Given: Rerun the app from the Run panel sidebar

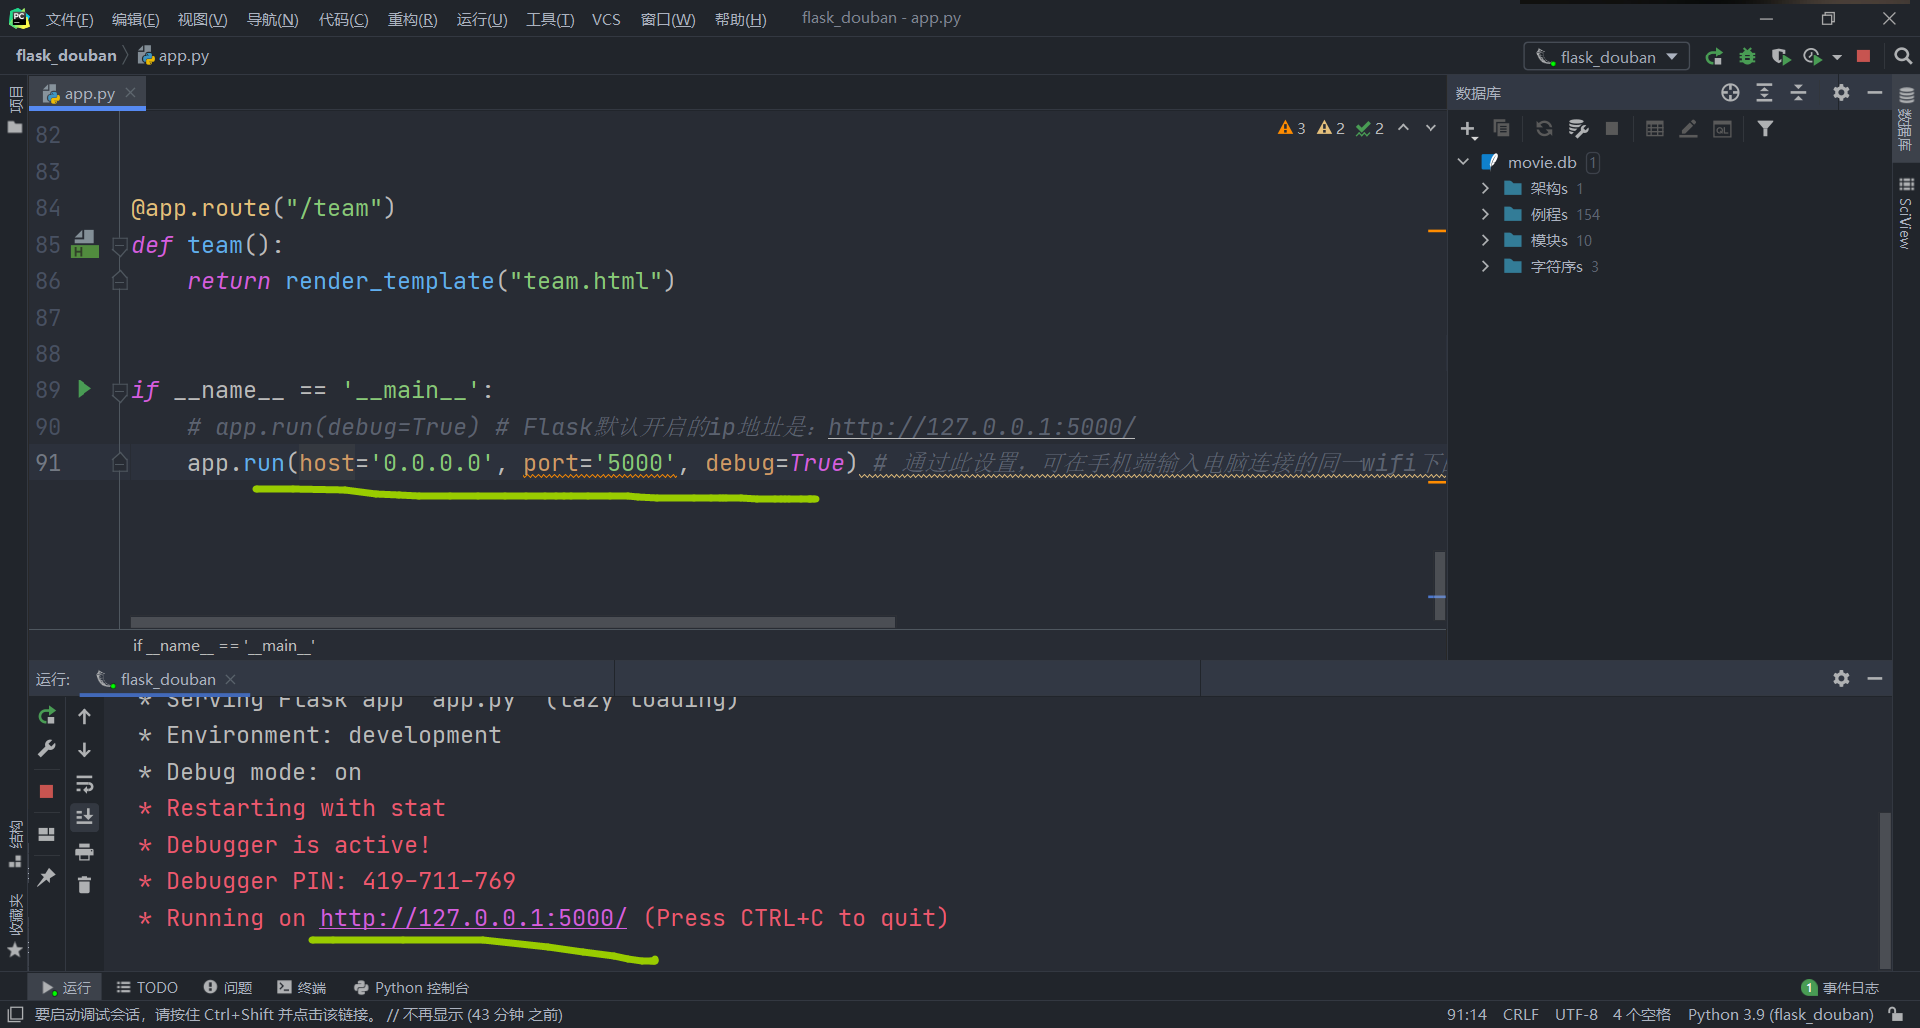Looking at the screenshot, I should pyautogui.click(x=46, y=716).
